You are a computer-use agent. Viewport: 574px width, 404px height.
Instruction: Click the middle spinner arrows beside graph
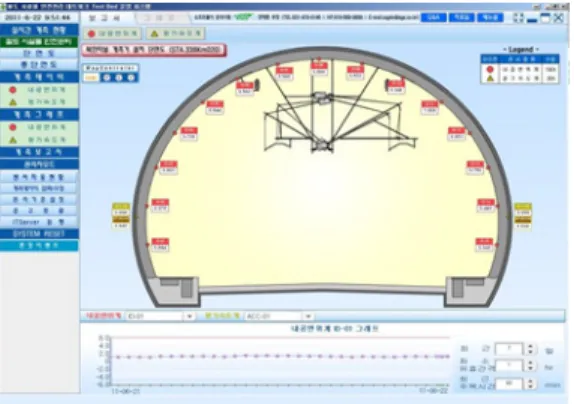coord(530,366)
